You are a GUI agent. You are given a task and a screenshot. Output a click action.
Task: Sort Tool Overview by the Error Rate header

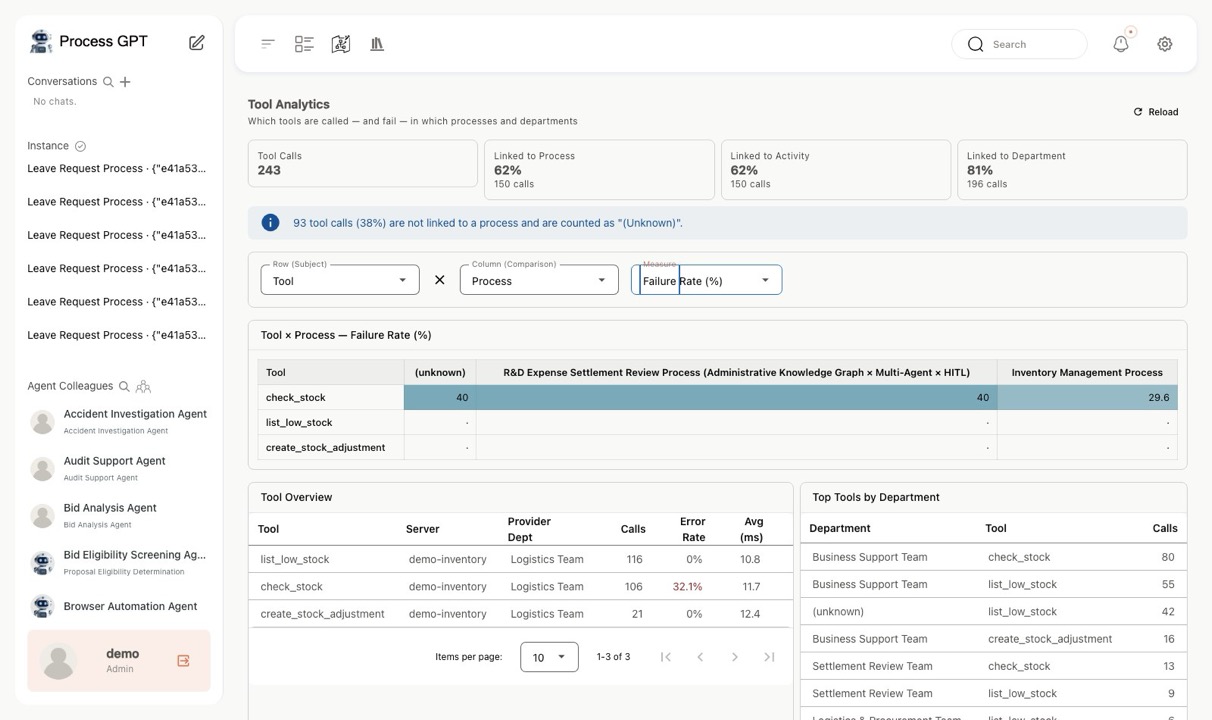[x=692, y=529]
